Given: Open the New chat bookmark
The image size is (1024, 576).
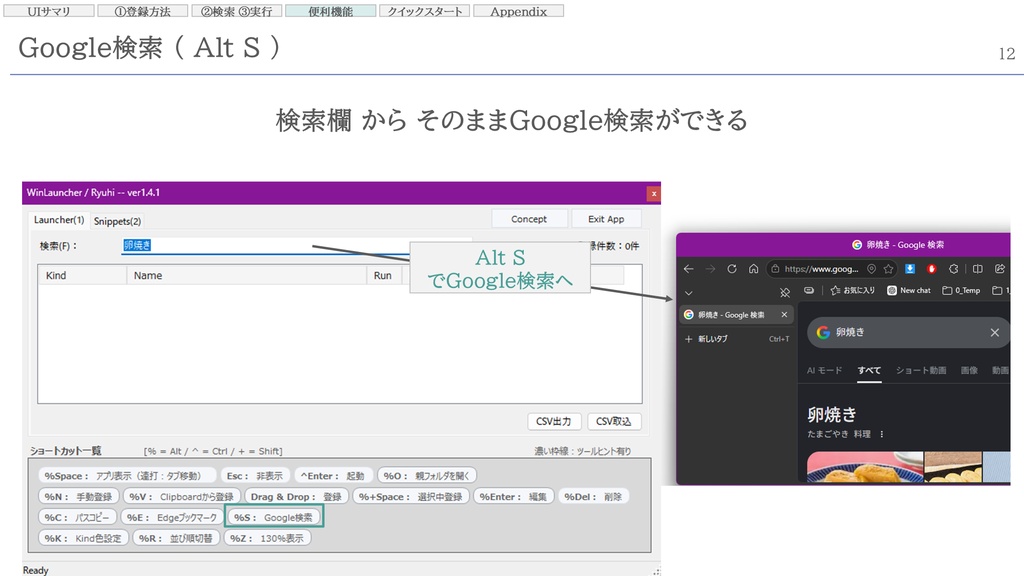Looking at the screenshot, I should point(909,291).
